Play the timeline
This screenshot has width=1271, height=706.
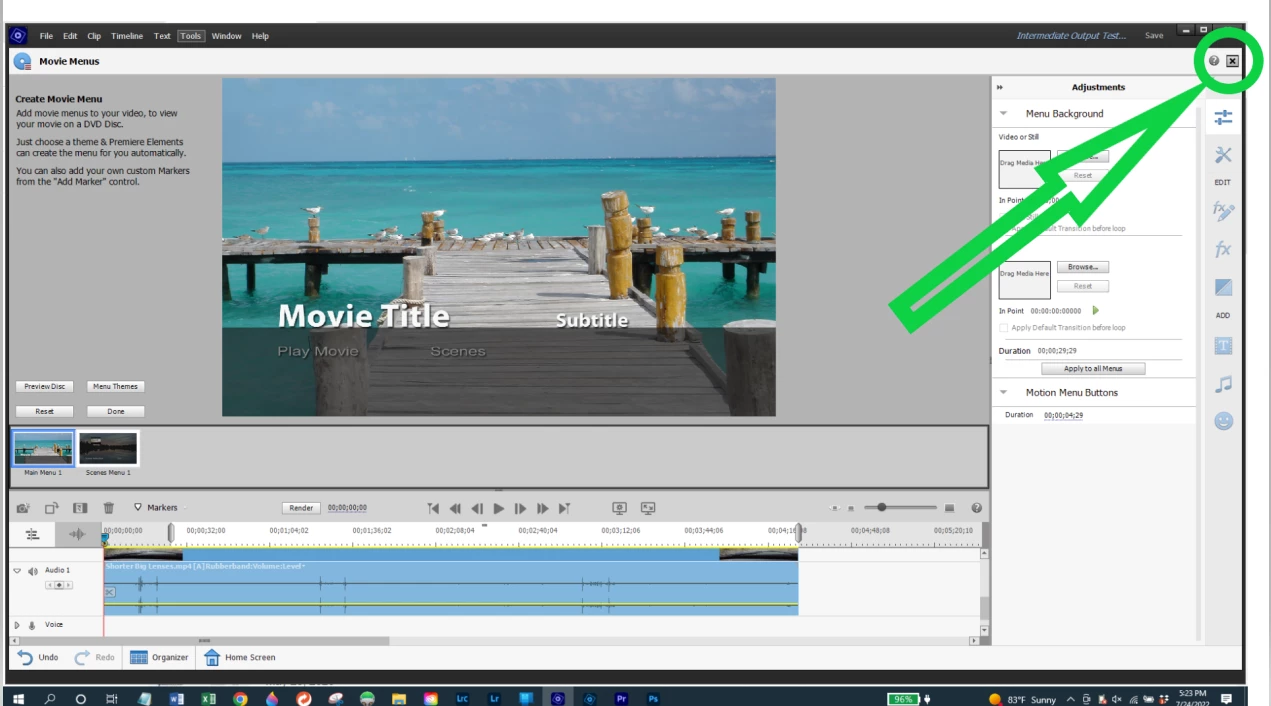[x=499, y=508]
